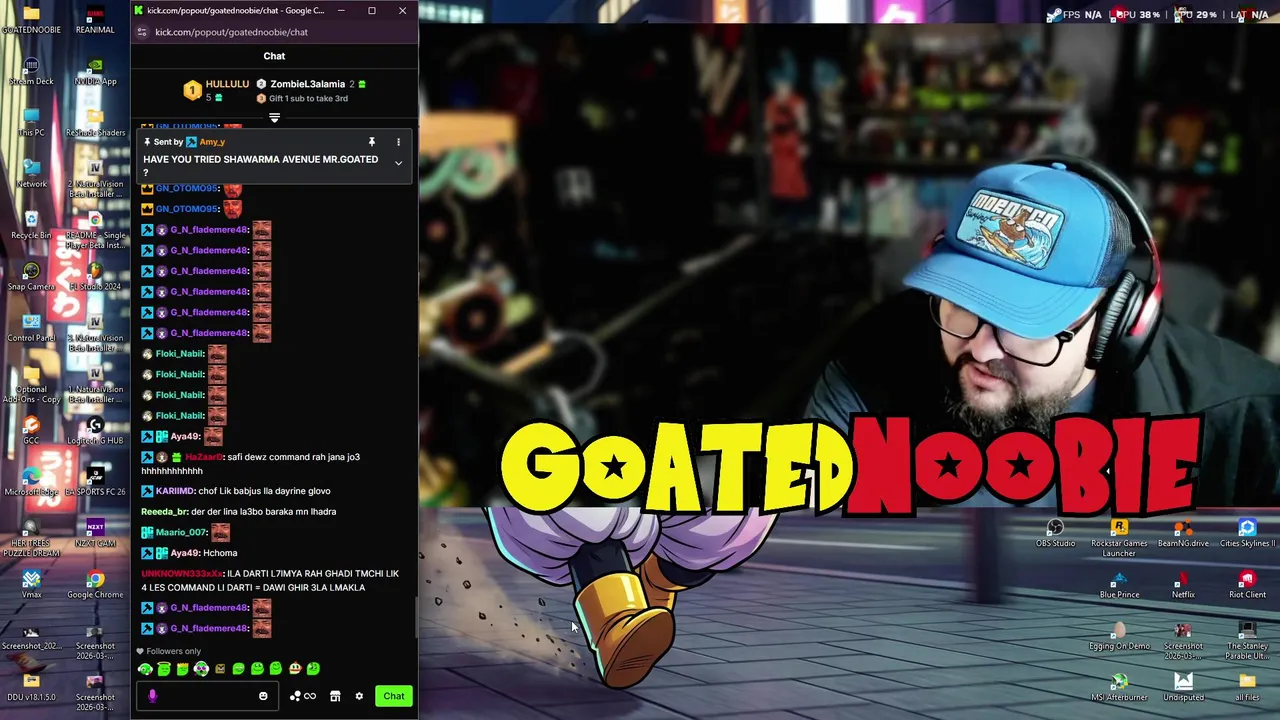Viewport: 1280px width, 720px height.
Task: Click KARIIMD's username in chat
Action: point(173,491)
